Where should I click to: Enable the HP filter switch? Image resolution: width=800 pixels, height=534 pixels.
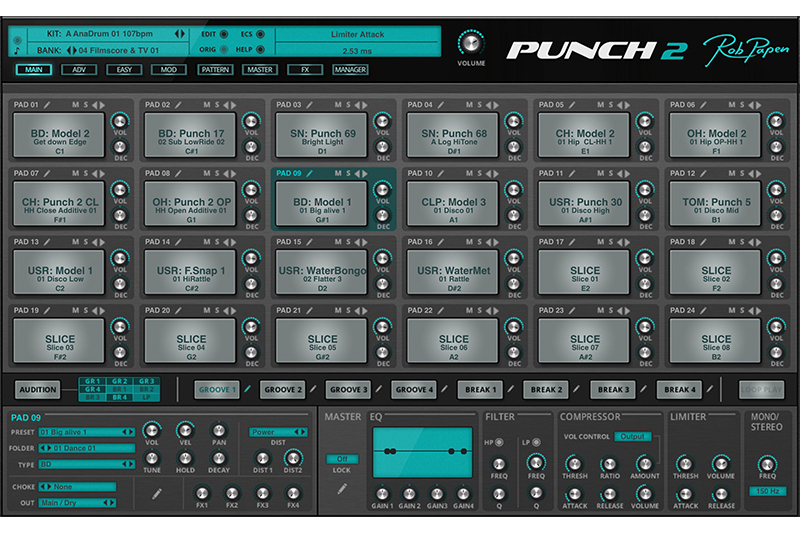pyautogui.click(x=499, y=442)
